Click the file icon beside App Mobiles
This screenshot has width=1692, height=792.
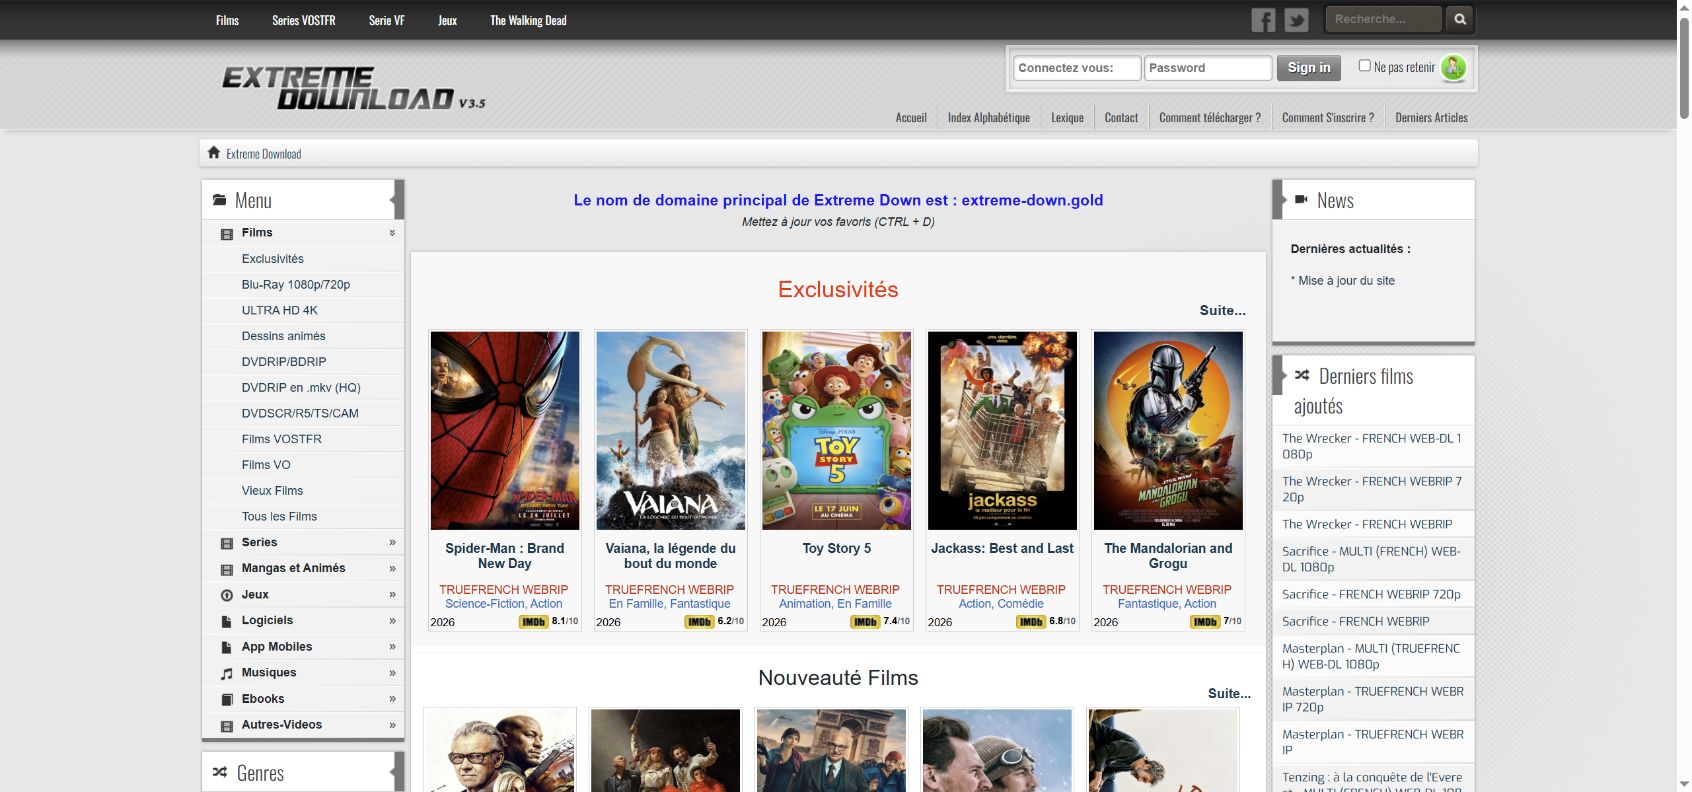[227, 647]
